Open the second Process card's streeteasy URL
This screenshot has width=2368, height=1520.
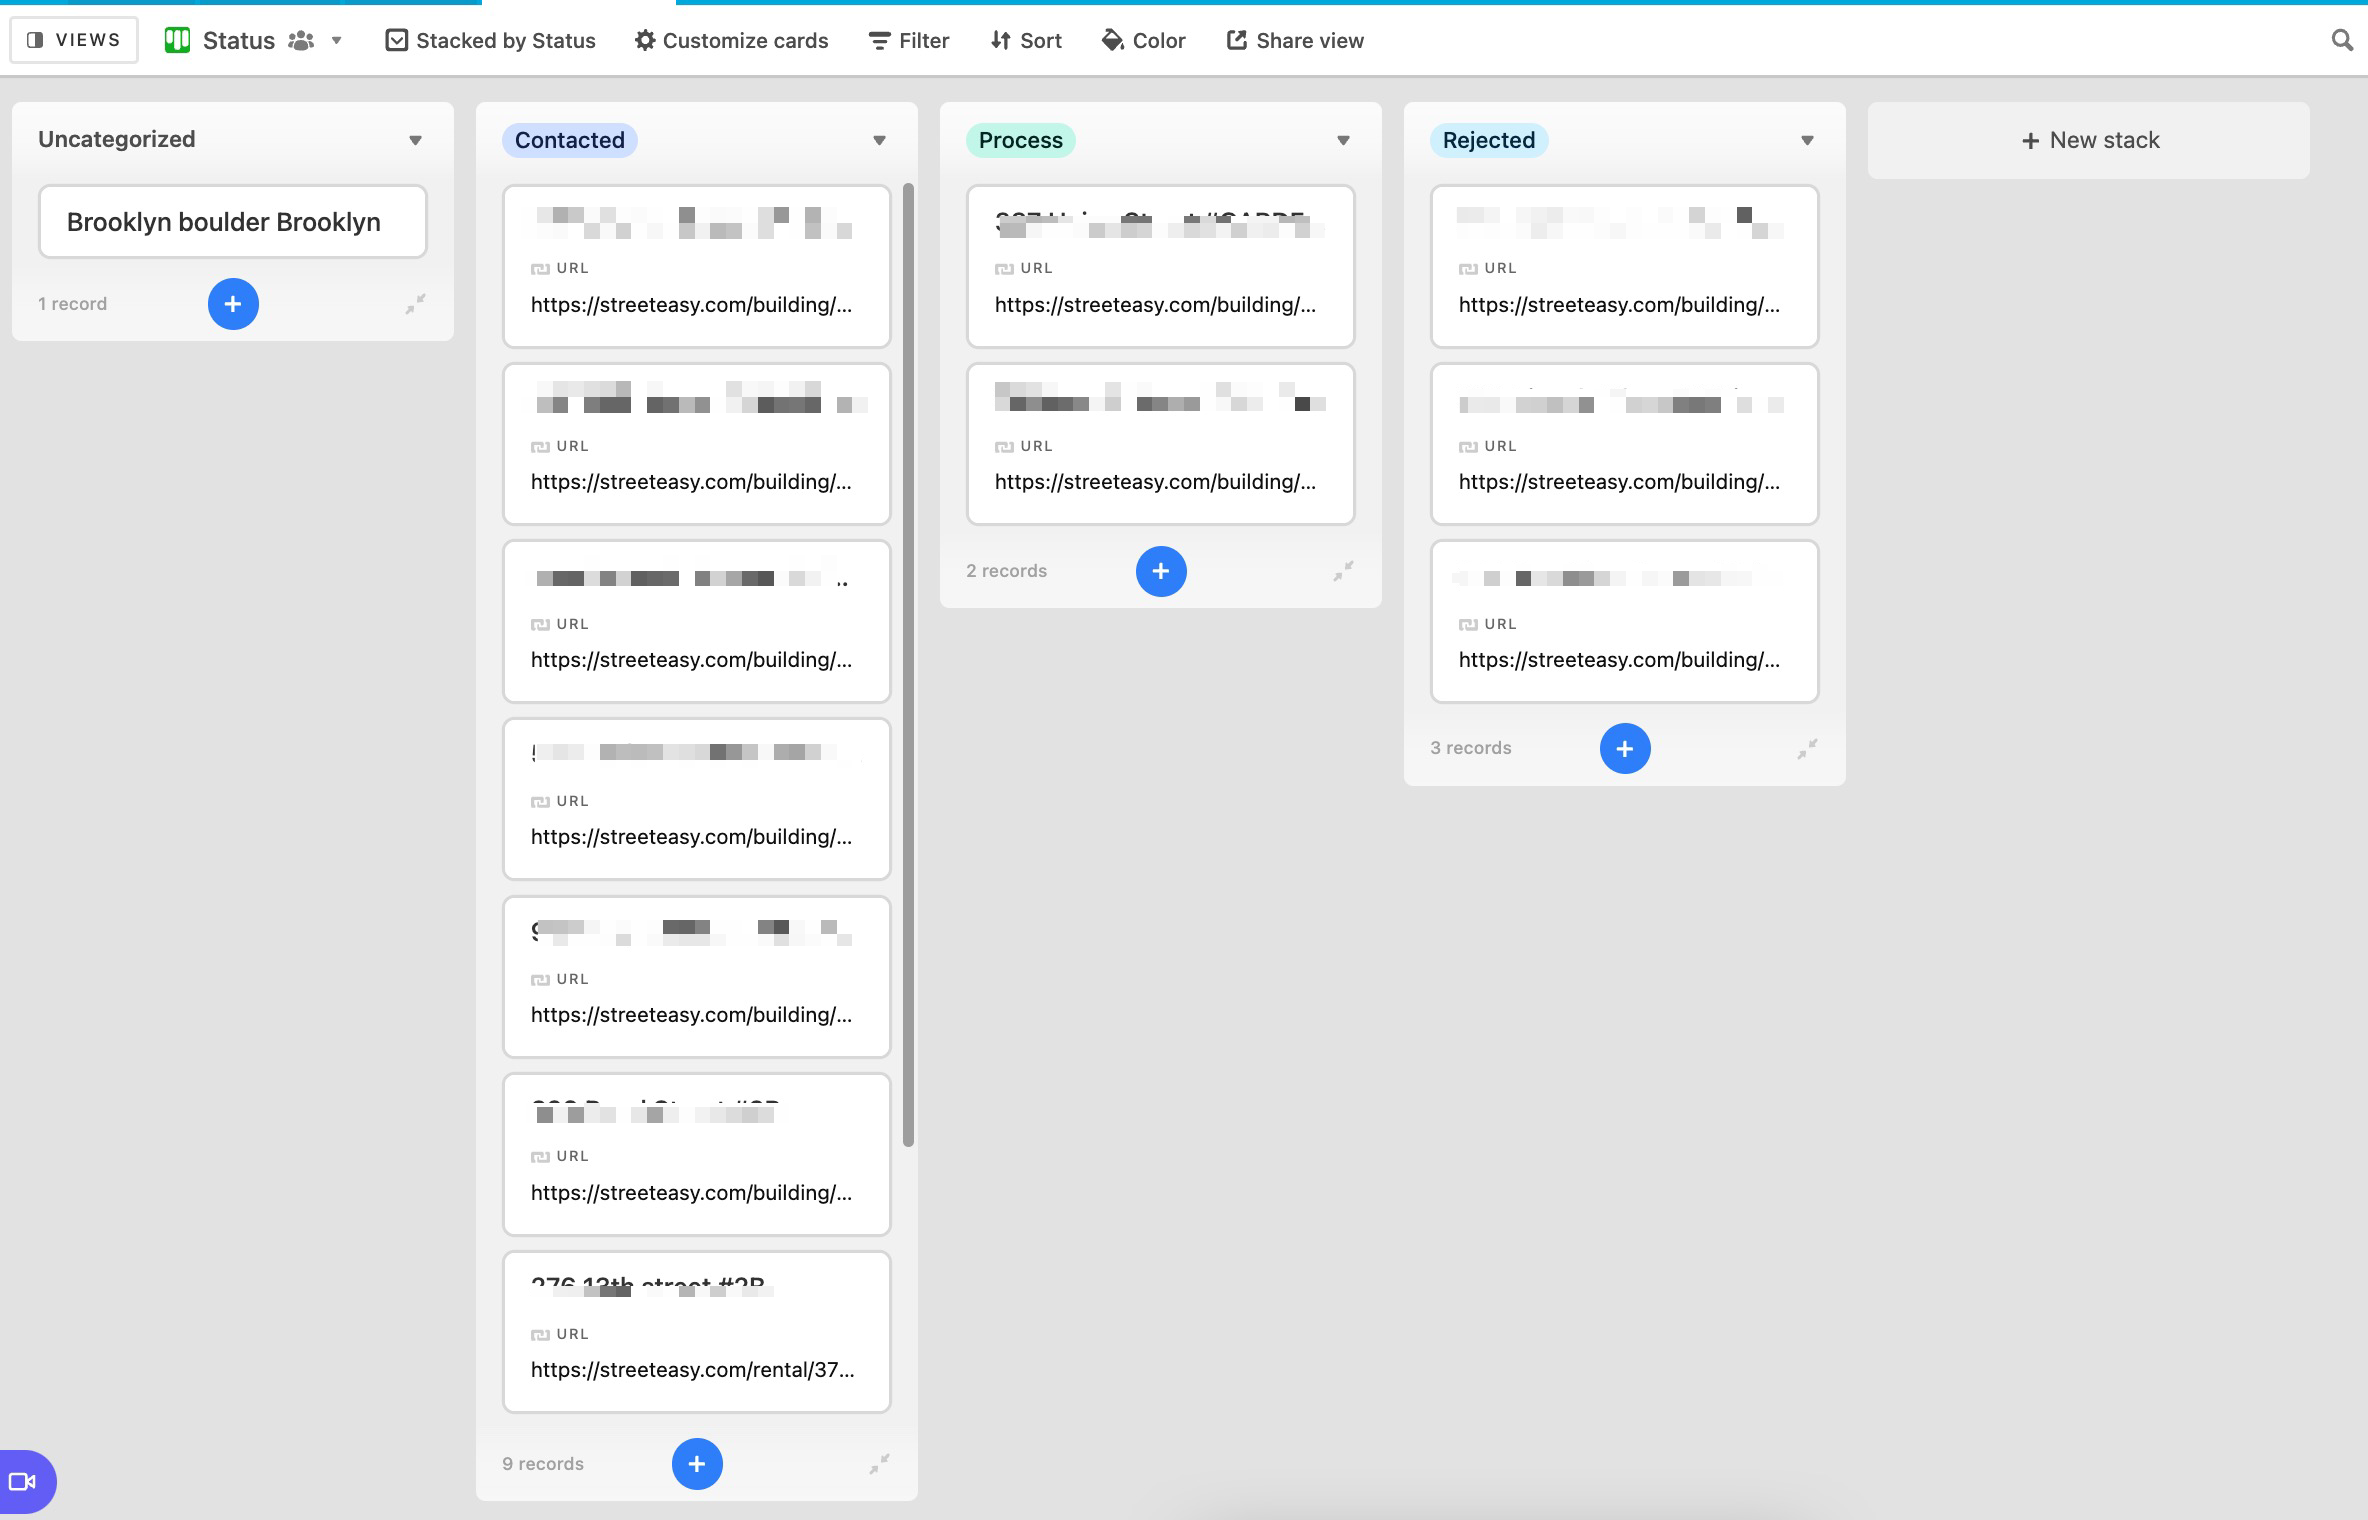[x=1155, y=482]
